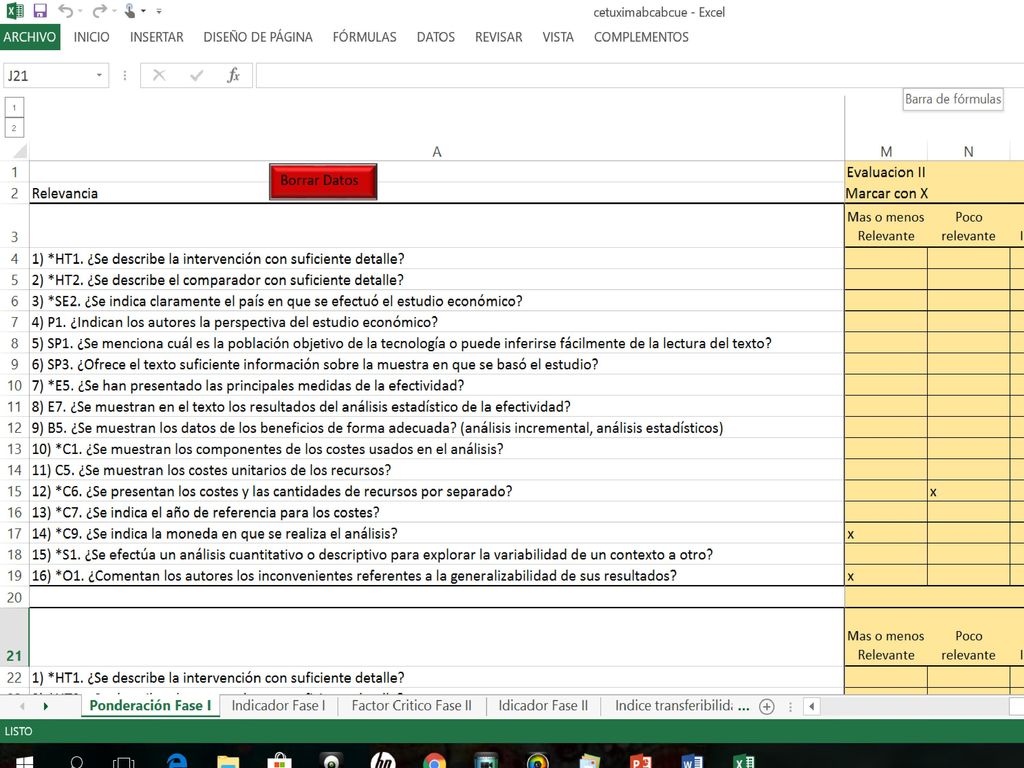This screenshot has height=768, width=1024.
Task: Collapse outline to level 1
Action: (14, 107)
